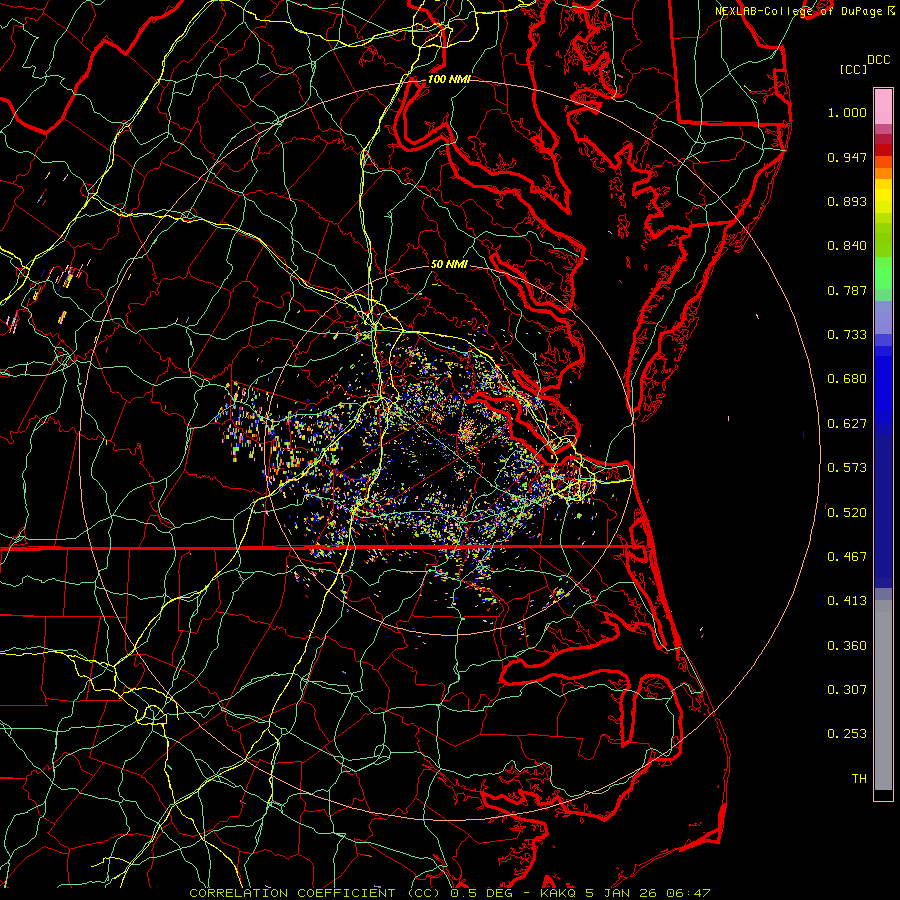The image size is (900, 900).
Task: Click the [CC] units label
Action: point(853,69)
